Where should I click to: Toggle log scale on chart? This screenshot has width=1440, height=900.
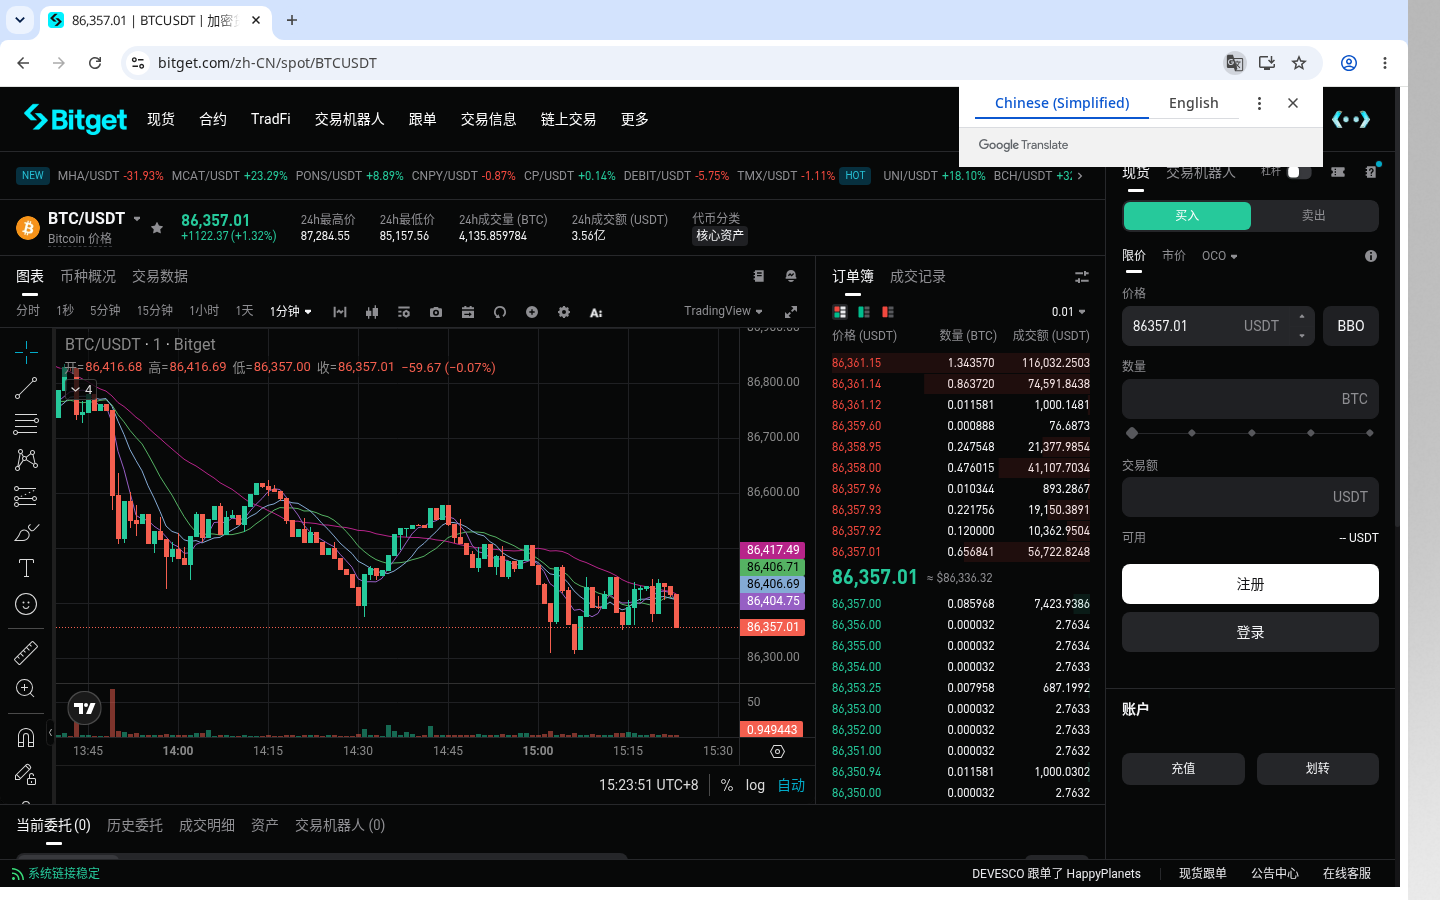click(755, 785)
